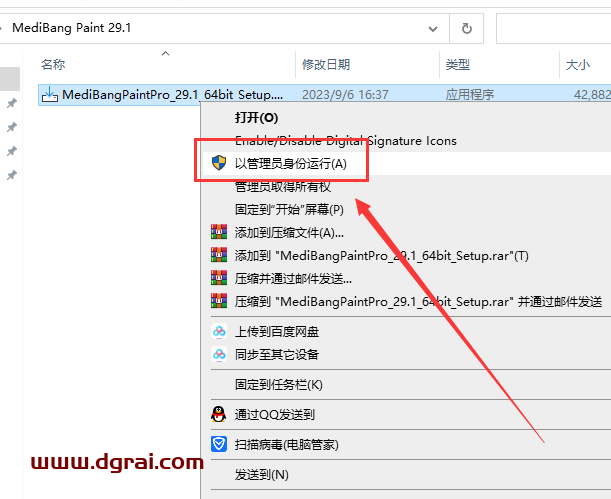This screenshot has height=499, width=611.
Task: Click the shield icon for run as administrator
Action: 219,163
